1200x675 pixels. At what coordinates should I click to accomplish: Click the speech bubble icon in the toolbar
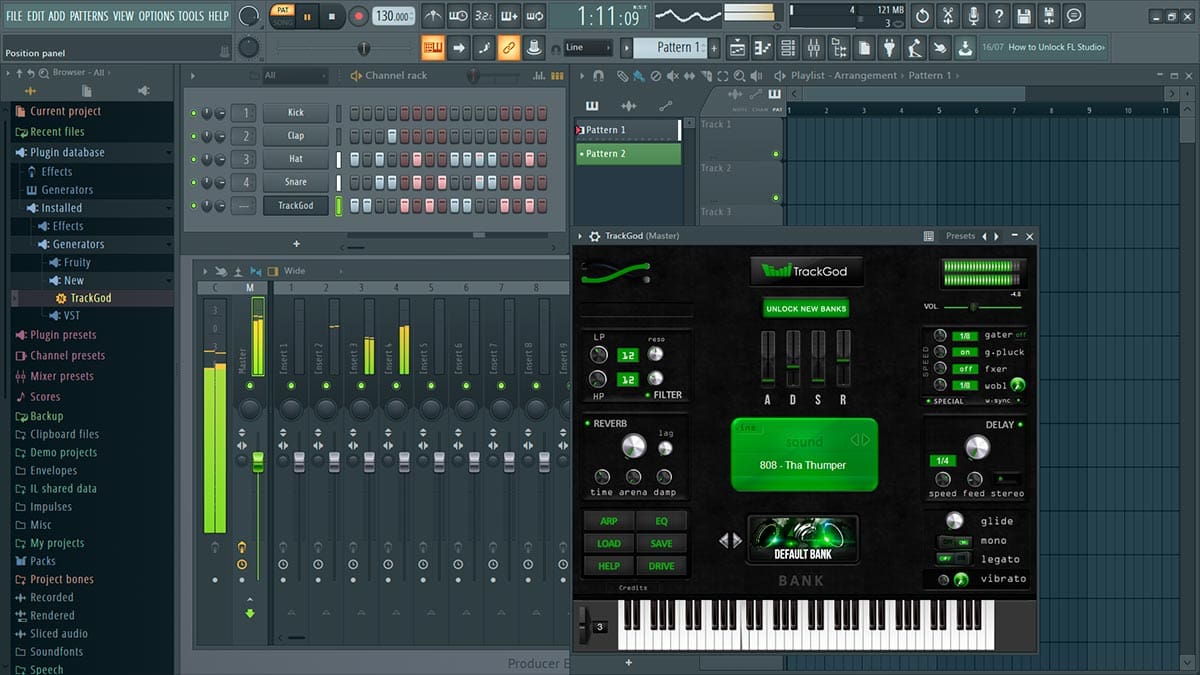[x=1074, y=16]
